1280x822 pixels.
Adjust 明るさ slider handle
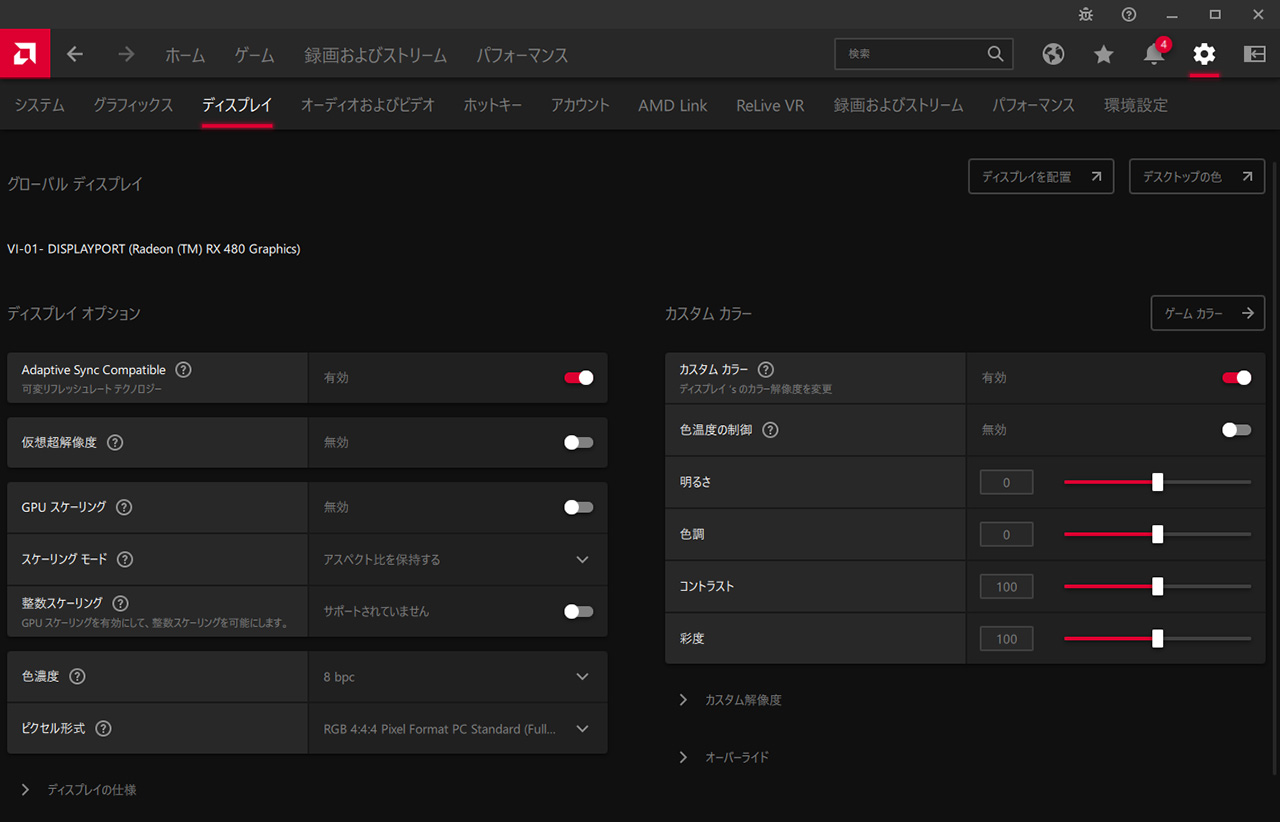(1157, 482)
